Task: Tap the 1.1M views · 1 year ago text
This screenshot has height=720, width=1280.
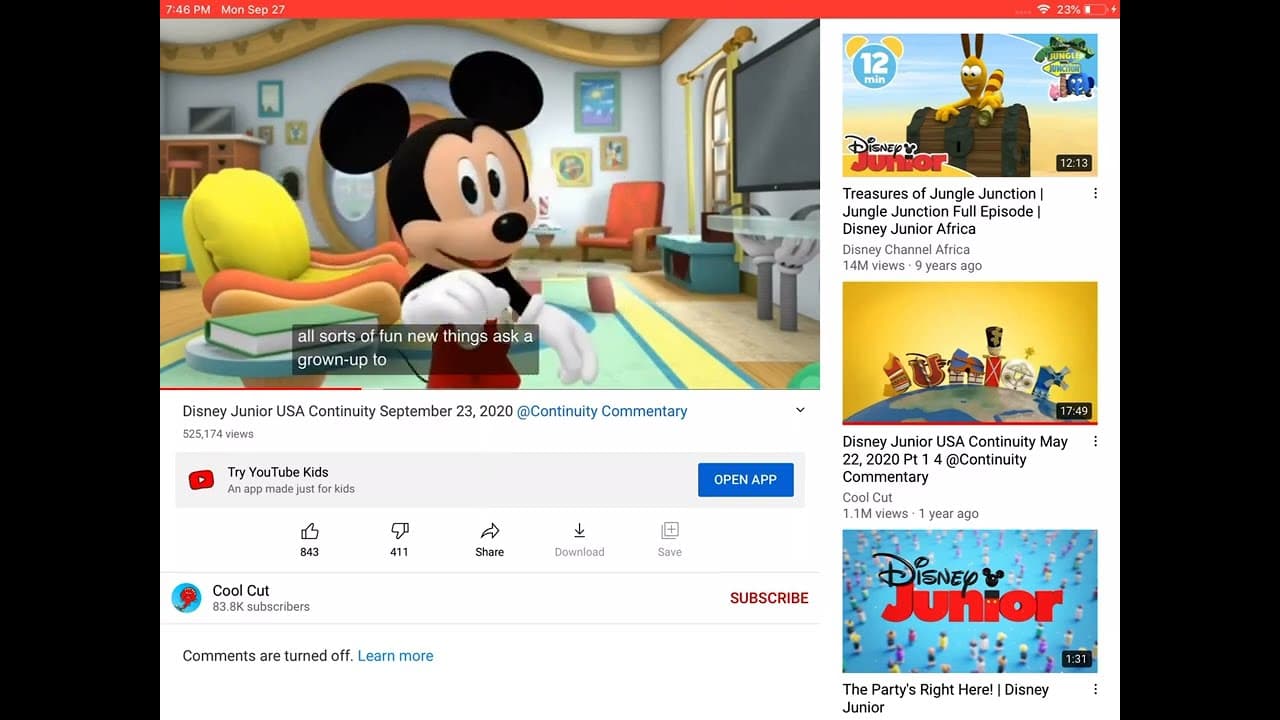Action: click(911, 513)
